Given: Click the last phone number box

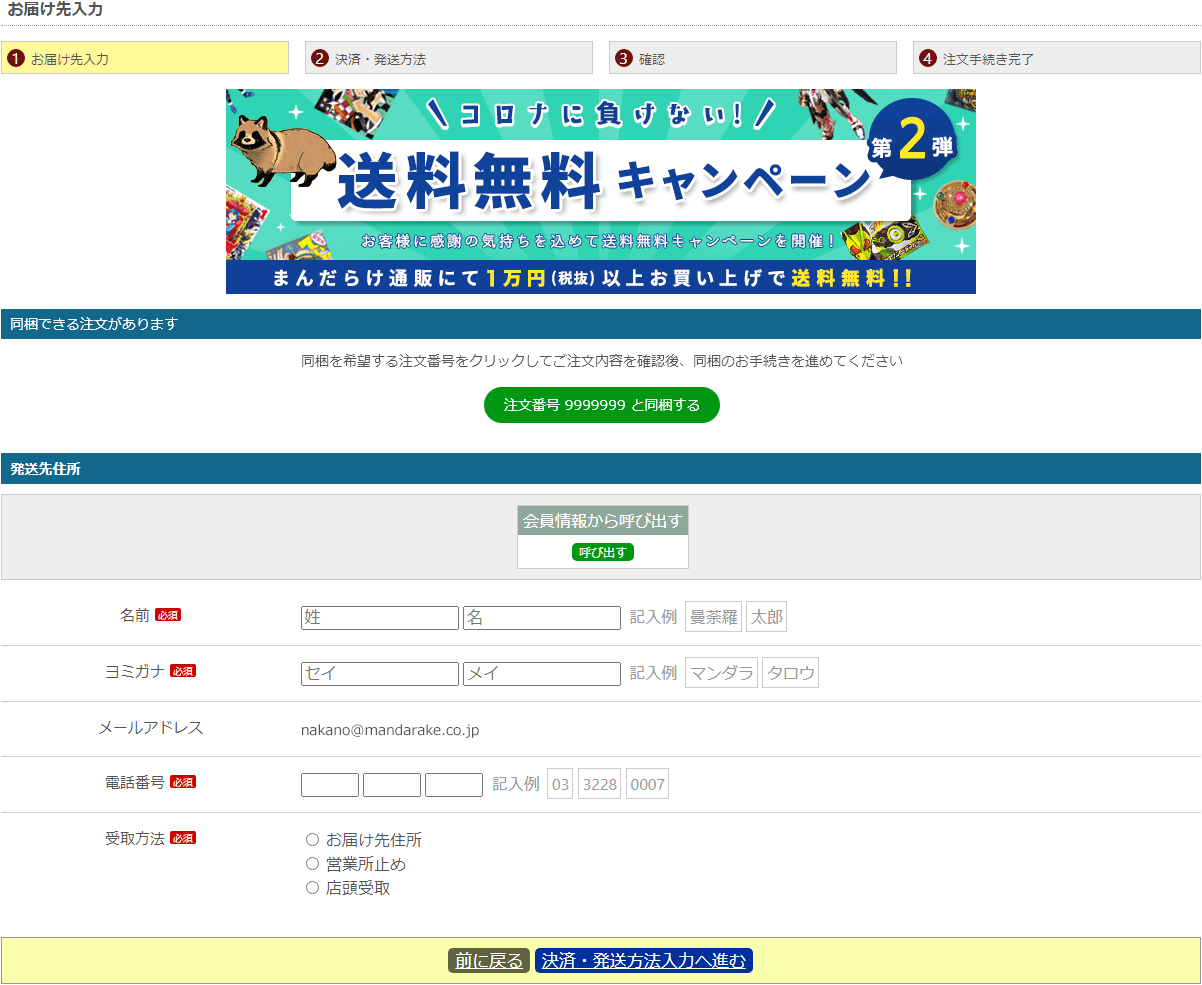Looking at the screenshot, I should [453, 785].
